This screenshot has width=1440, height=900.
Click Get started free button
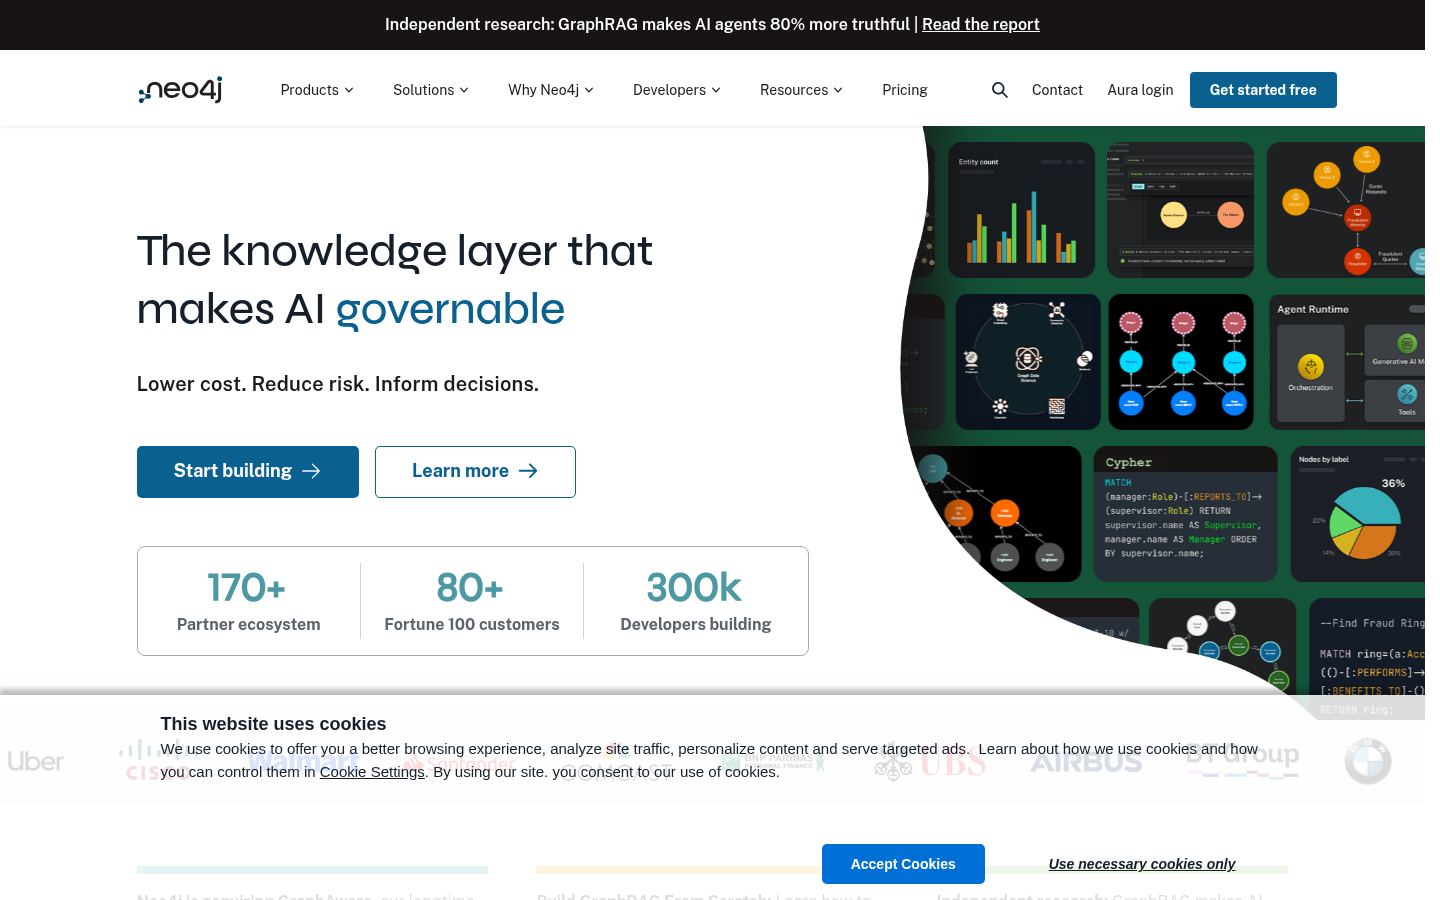pyautogui.click(x=1263, y=90)
